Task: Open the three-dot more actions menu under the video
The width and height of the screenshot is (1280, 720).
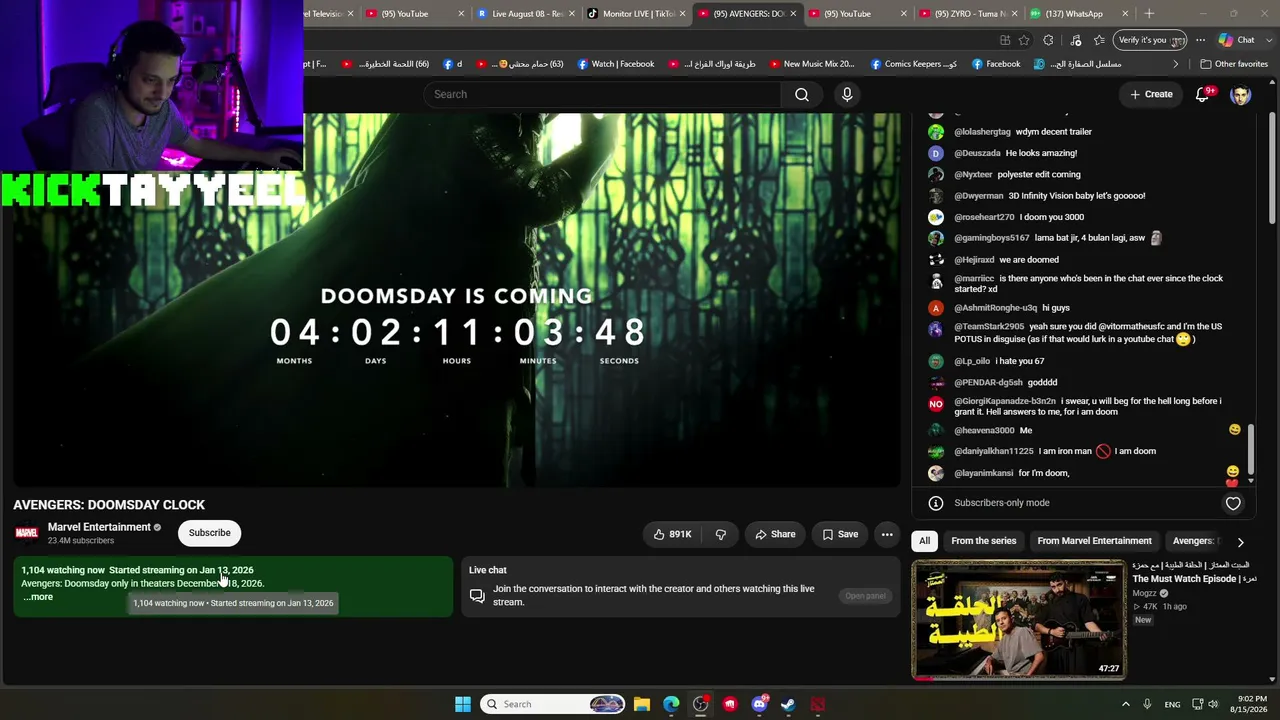Action: [887, 534]
